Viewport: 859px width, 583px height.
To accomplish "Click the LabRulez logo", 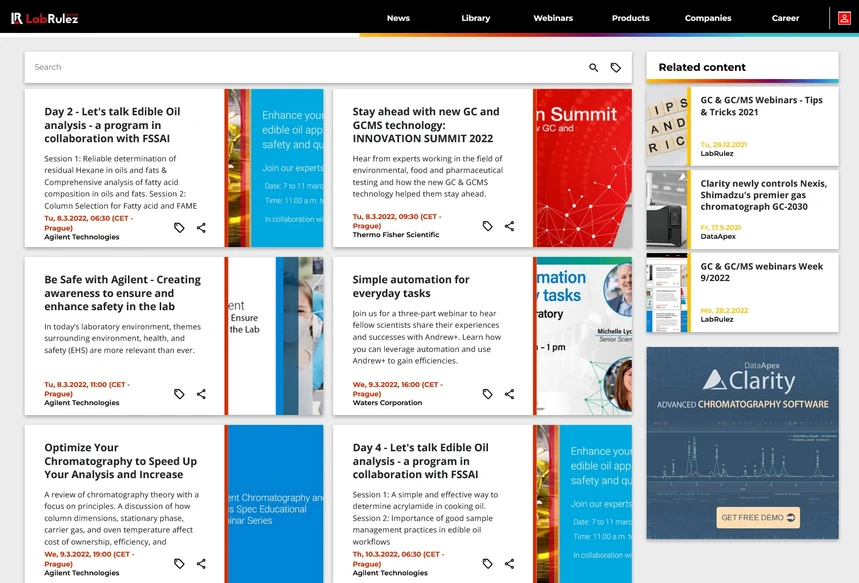I will 44,18.
